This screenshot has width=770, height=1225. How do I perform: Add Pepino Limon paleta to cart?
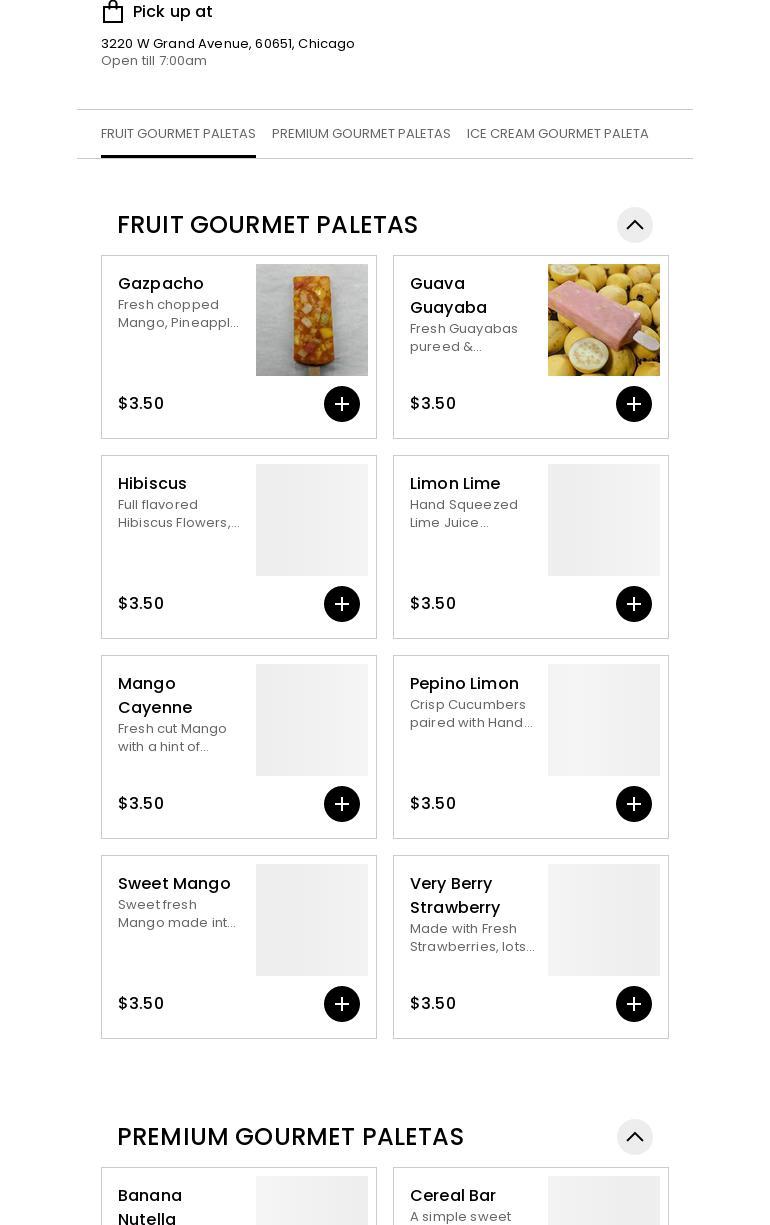pyautogui.click(x=634, y=804)
